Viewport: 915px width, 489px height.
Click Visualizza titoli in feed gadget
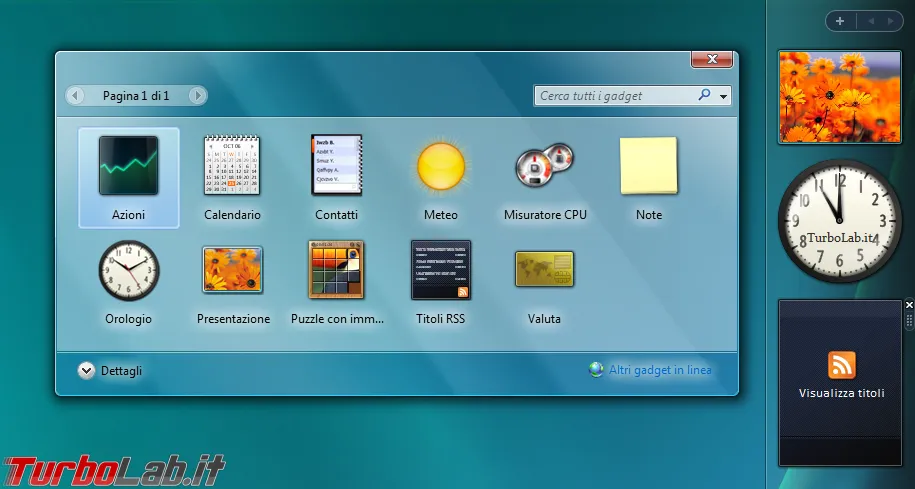click(841, 393)
